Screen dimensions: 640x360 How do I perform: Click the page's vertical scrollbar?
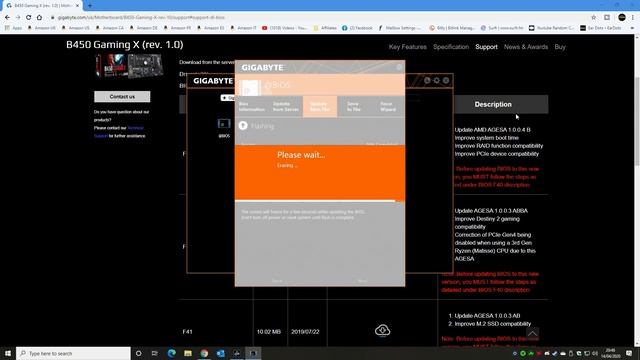(x=637, y=121)
